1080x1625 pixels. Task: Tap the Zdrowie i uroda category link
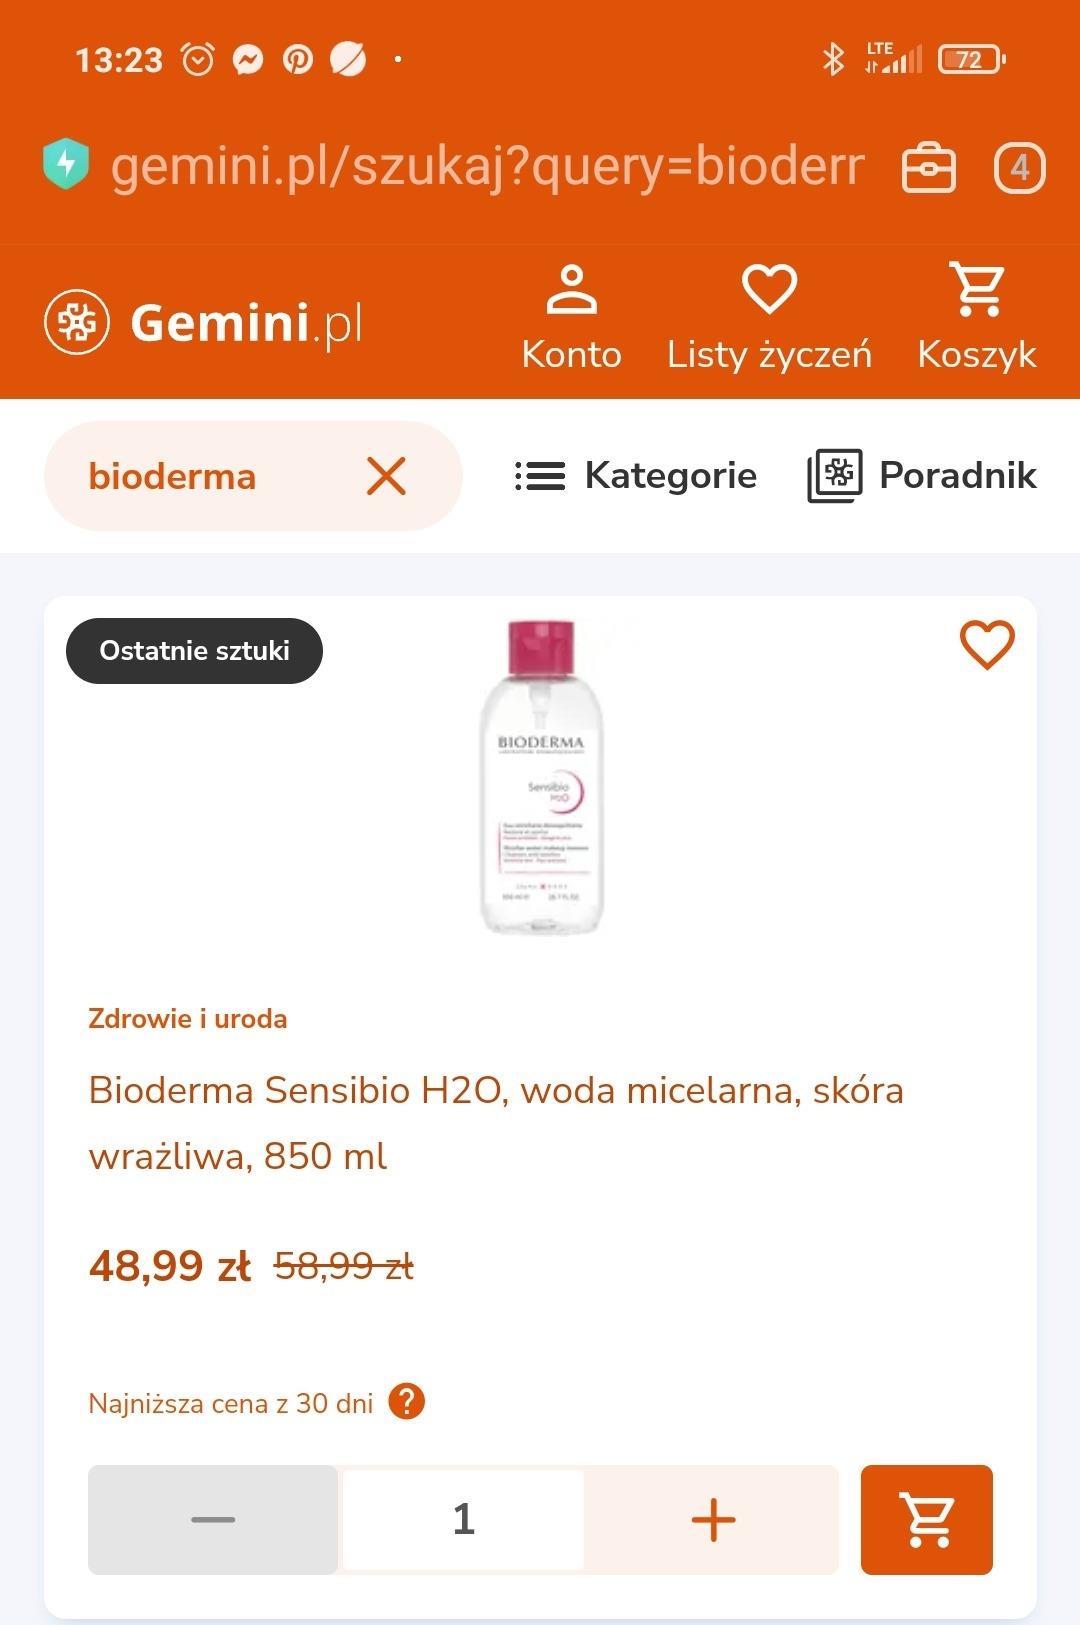[x=188, y=1019]
